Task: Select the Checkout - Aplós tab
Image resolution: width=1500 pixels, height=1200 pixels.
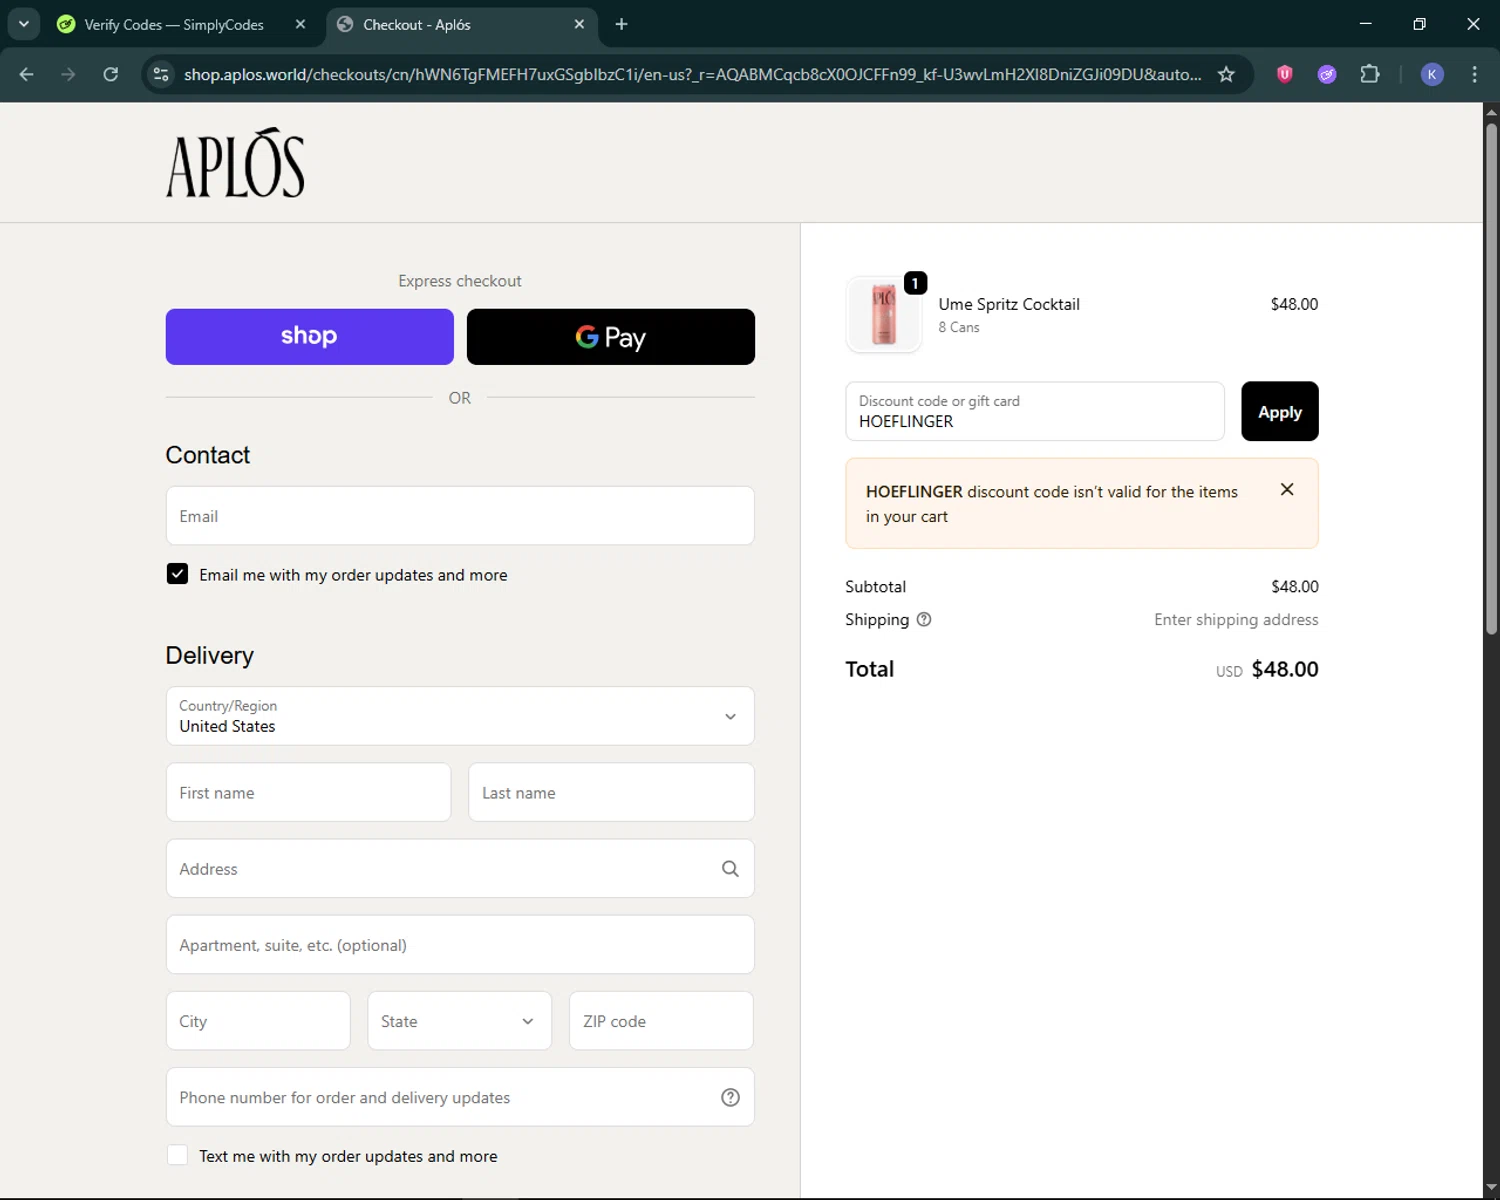Action: coord(416,24)
